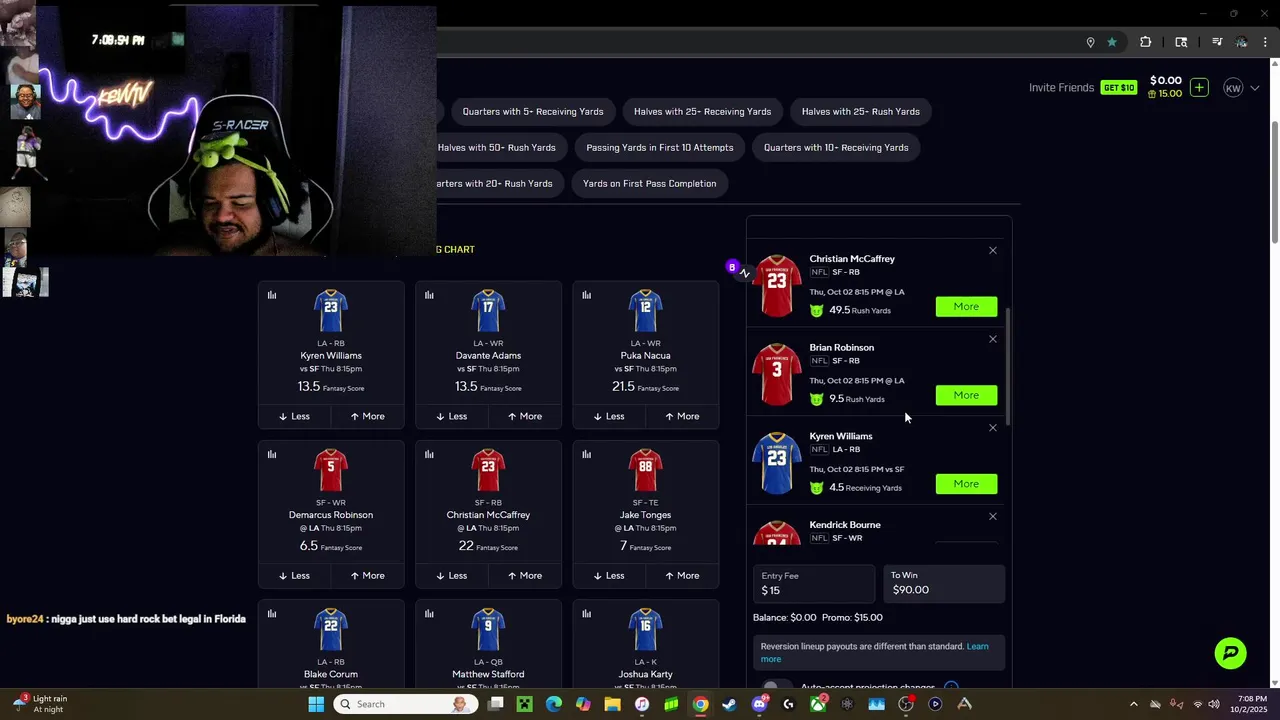
Task: Pick Less on Jake Tonges fantasy score
Action: click(609, 575)
